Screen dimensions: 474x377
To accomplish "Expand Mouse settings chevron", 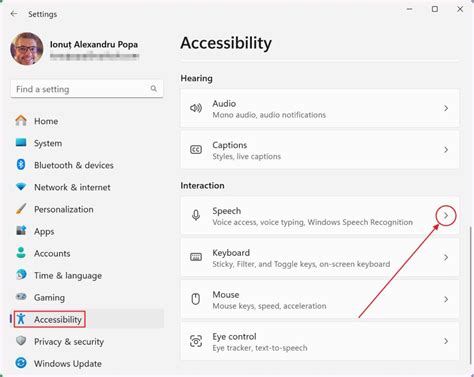I will click(x=446, y=299).
